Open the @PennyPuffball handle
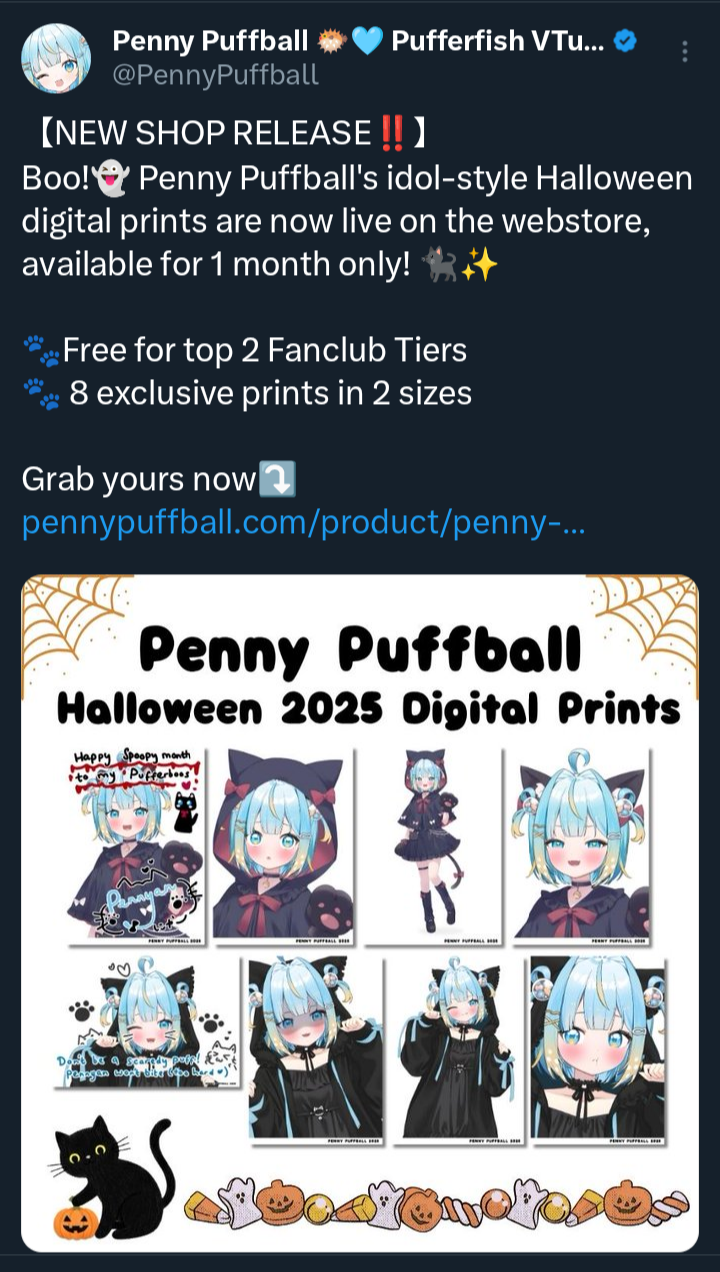The height and width of the screenshot is (1272, 720). [215, 75]
